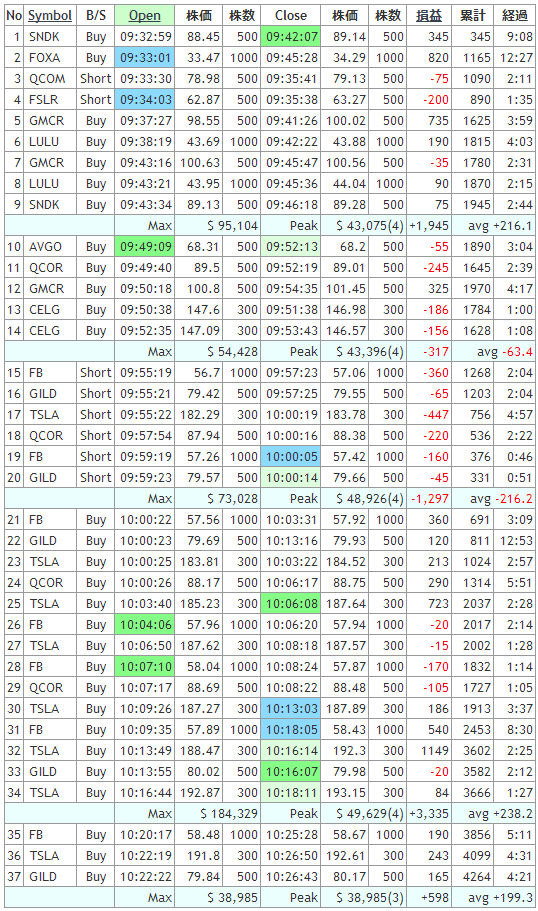Select the 1149 profit value in row 32
The image size is (538, 911).
pos(435,750)
